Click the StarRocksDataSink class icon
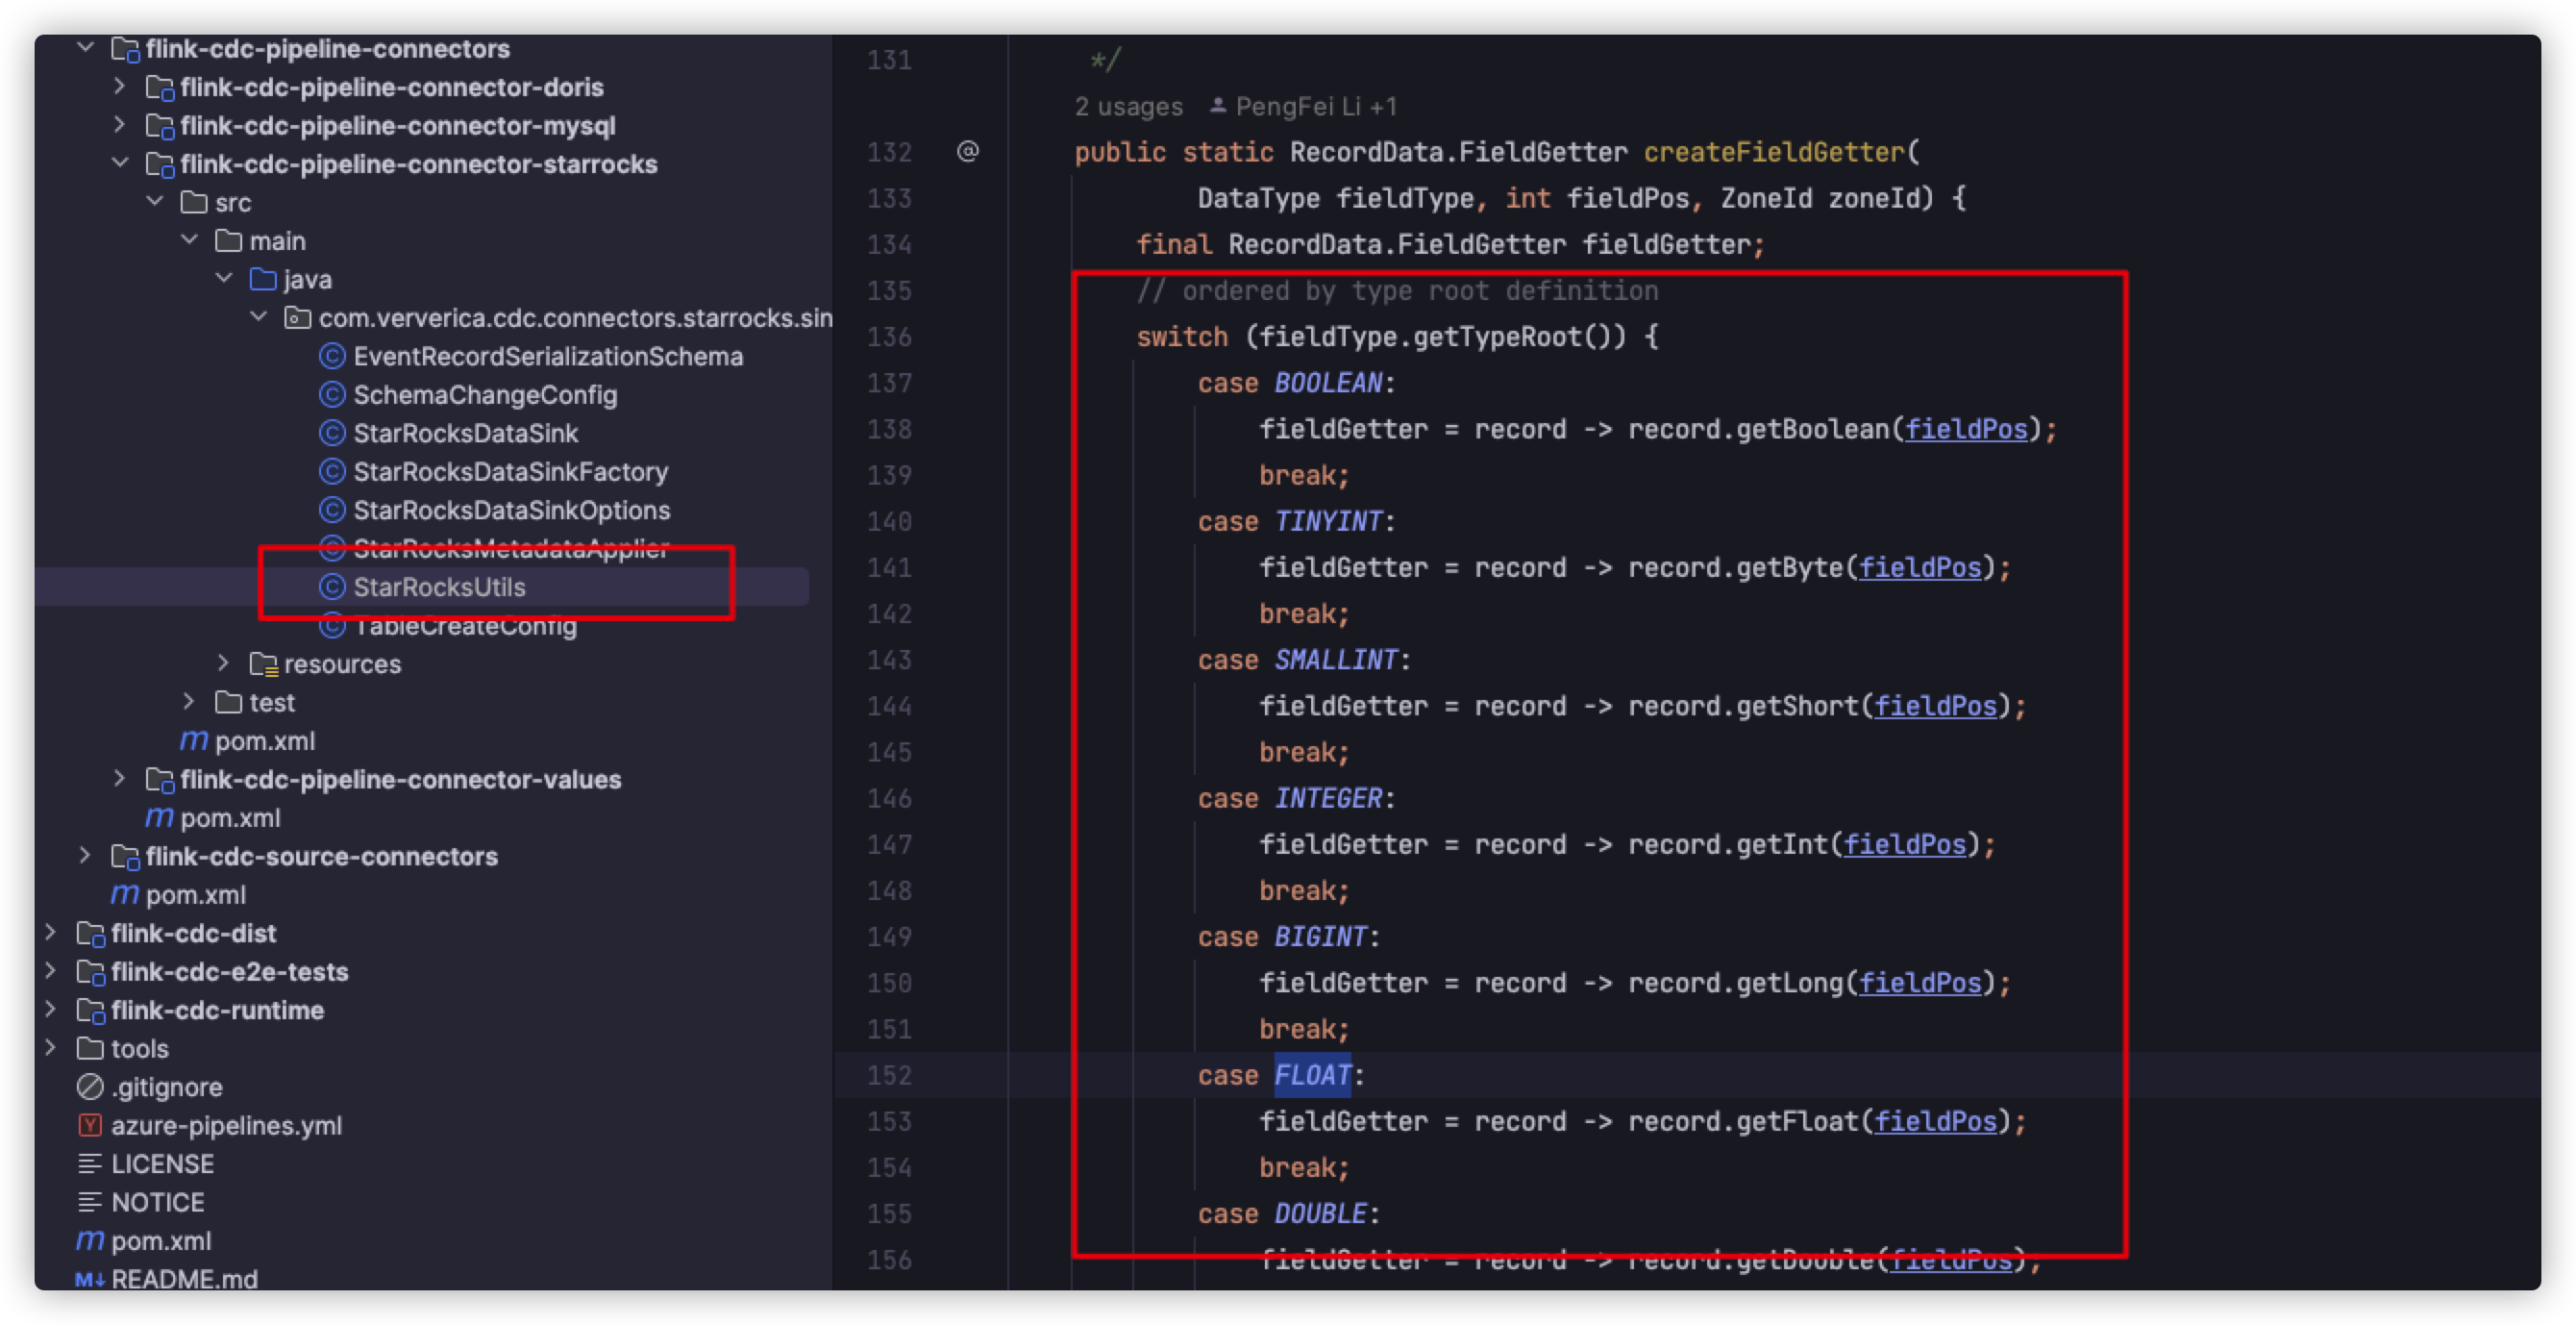 pos(332,433)
